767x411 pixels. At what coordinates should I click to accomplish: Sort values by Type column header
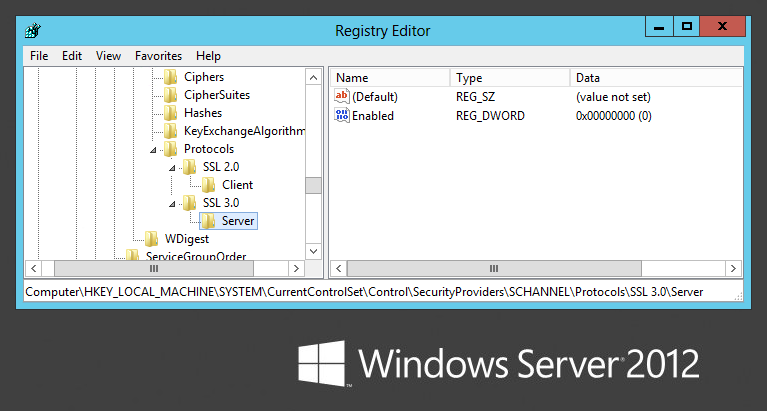coord(510,78)
